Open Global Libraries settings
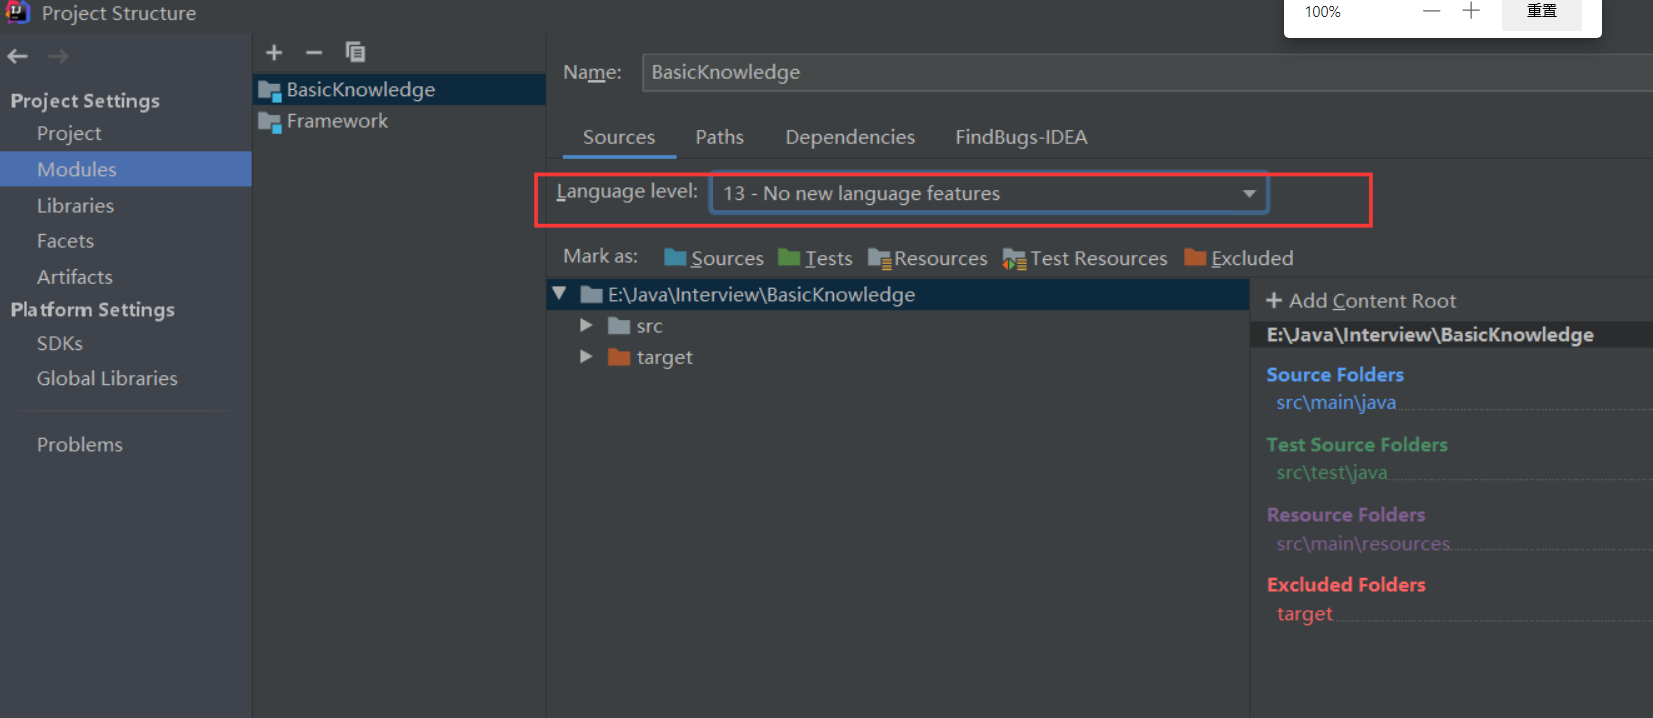The width and height of the screenshot is (1653, 718). point(107,378)
